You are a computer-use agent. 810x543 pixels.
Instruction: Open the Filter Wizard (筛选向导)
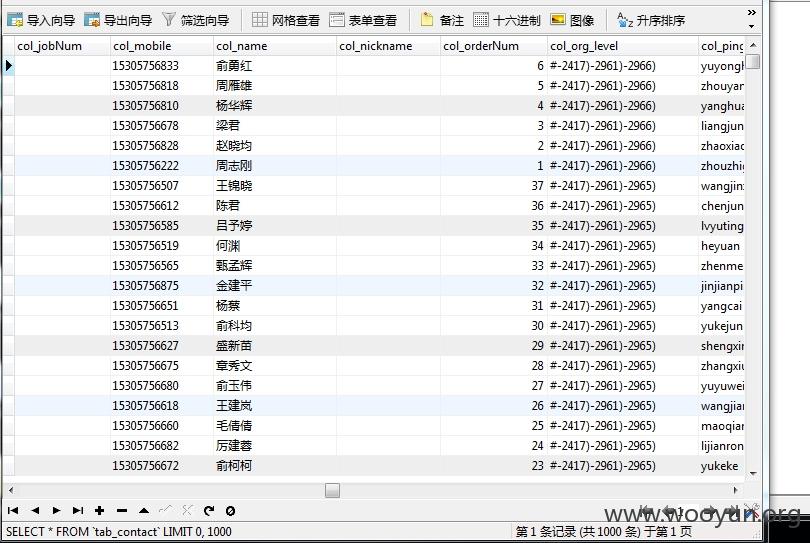(195, 20)
